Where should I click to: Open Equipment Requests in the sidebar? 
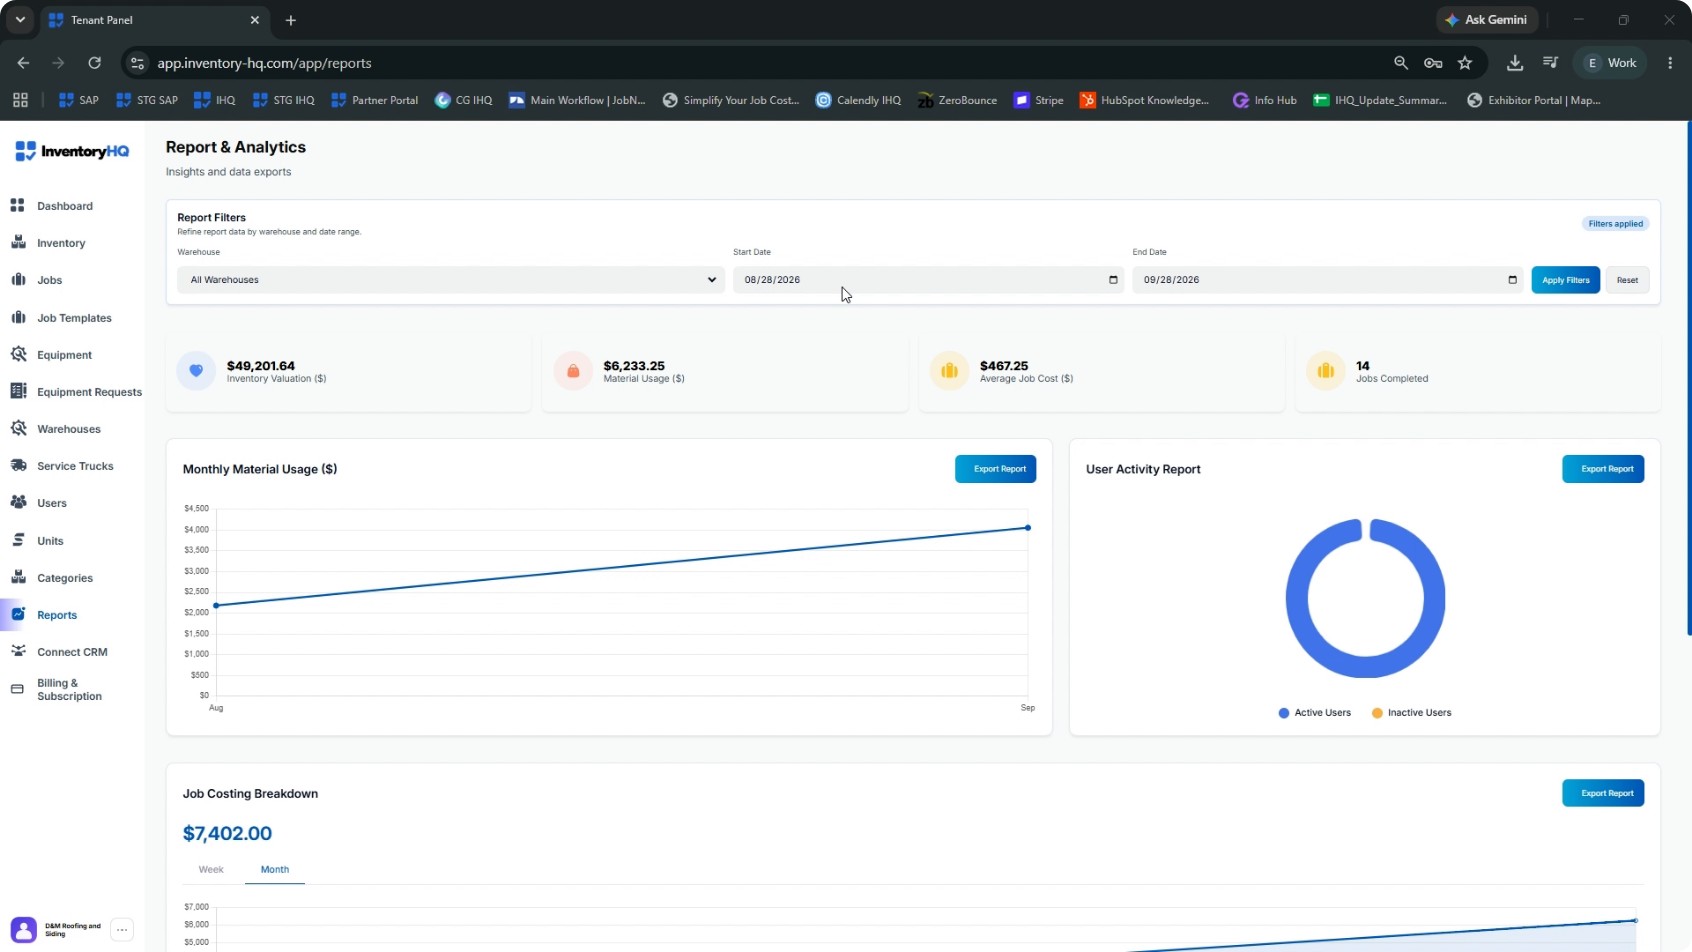pyautogui.click(x=89, y=392)
